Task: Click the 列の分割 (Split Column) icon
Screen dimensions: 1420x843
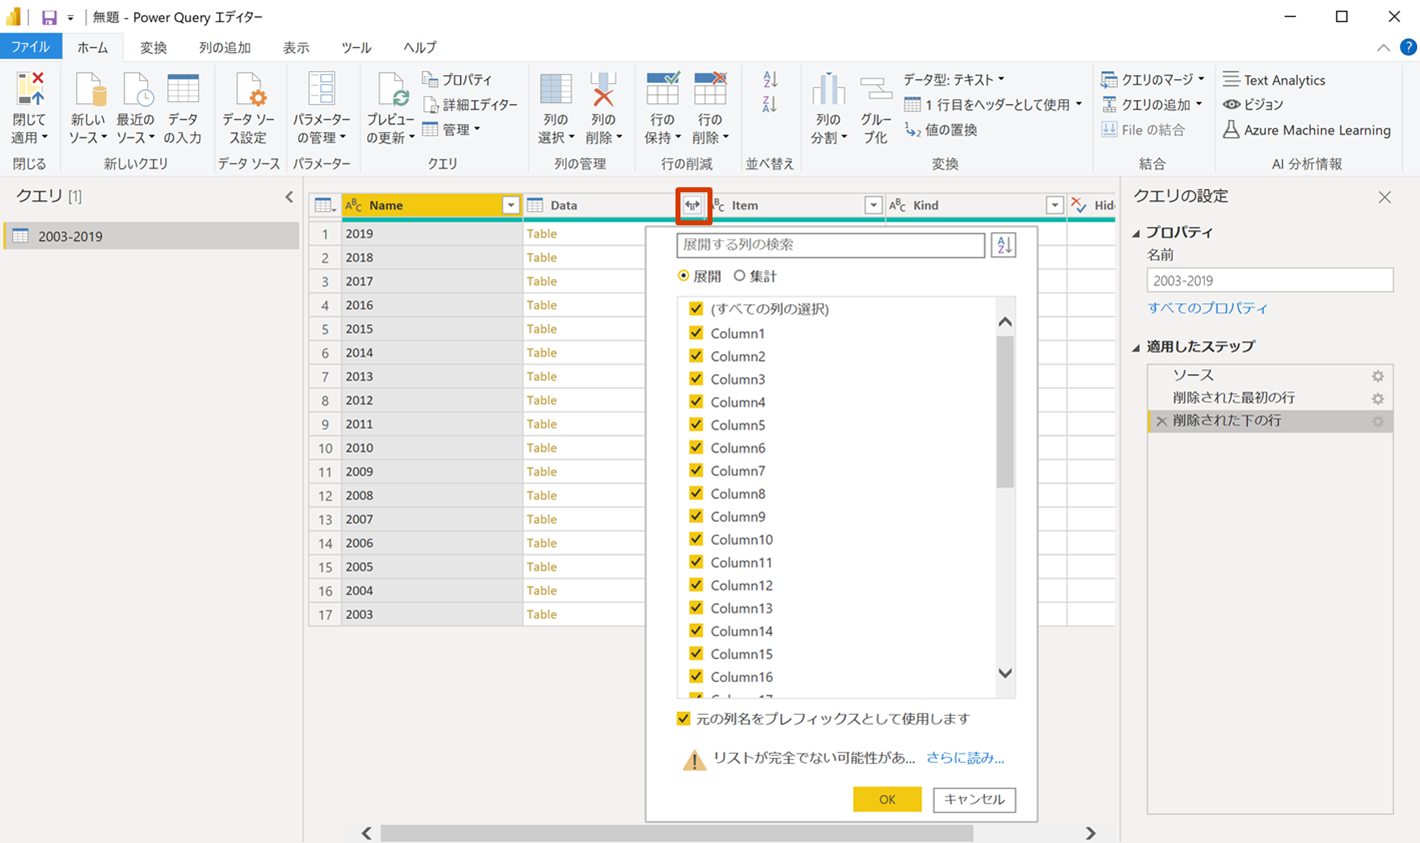Action: pos(828,90)
